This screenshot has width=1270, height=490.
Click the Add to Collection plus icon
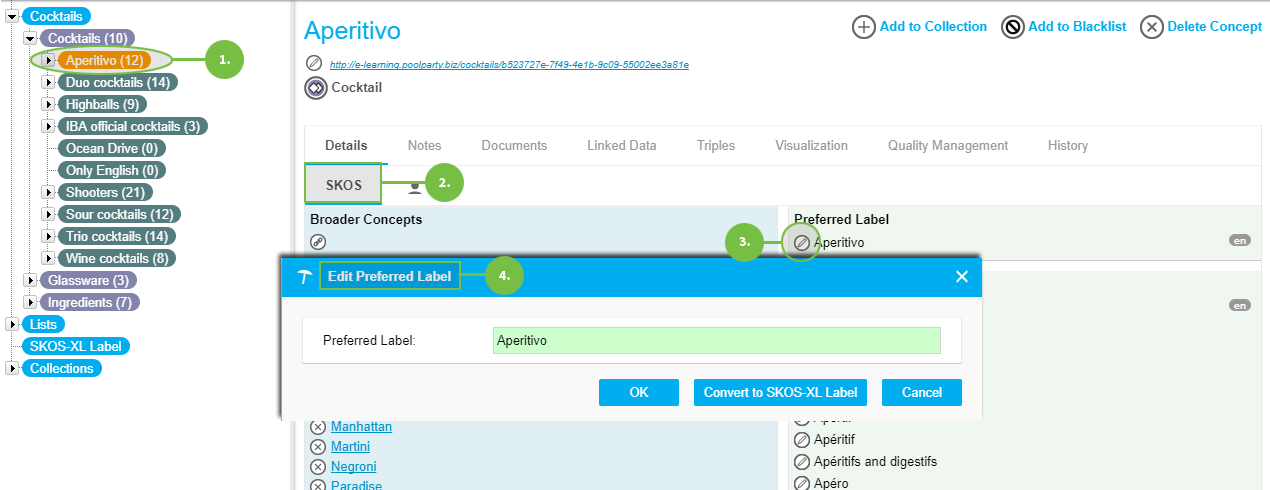click(863, 27)
